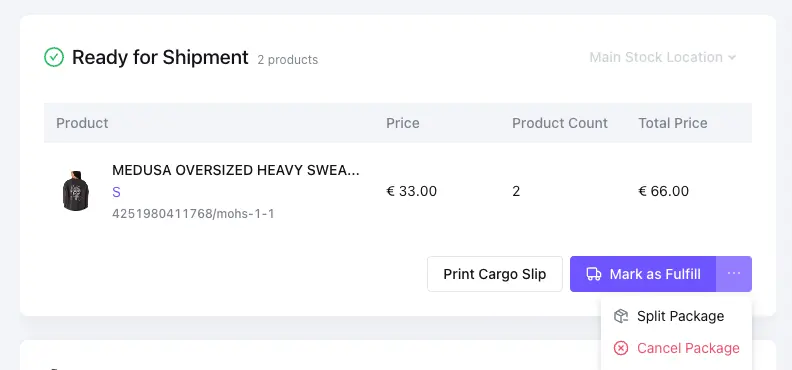Click the red Cancel Package circle-x icon

[x=621, y=348]
